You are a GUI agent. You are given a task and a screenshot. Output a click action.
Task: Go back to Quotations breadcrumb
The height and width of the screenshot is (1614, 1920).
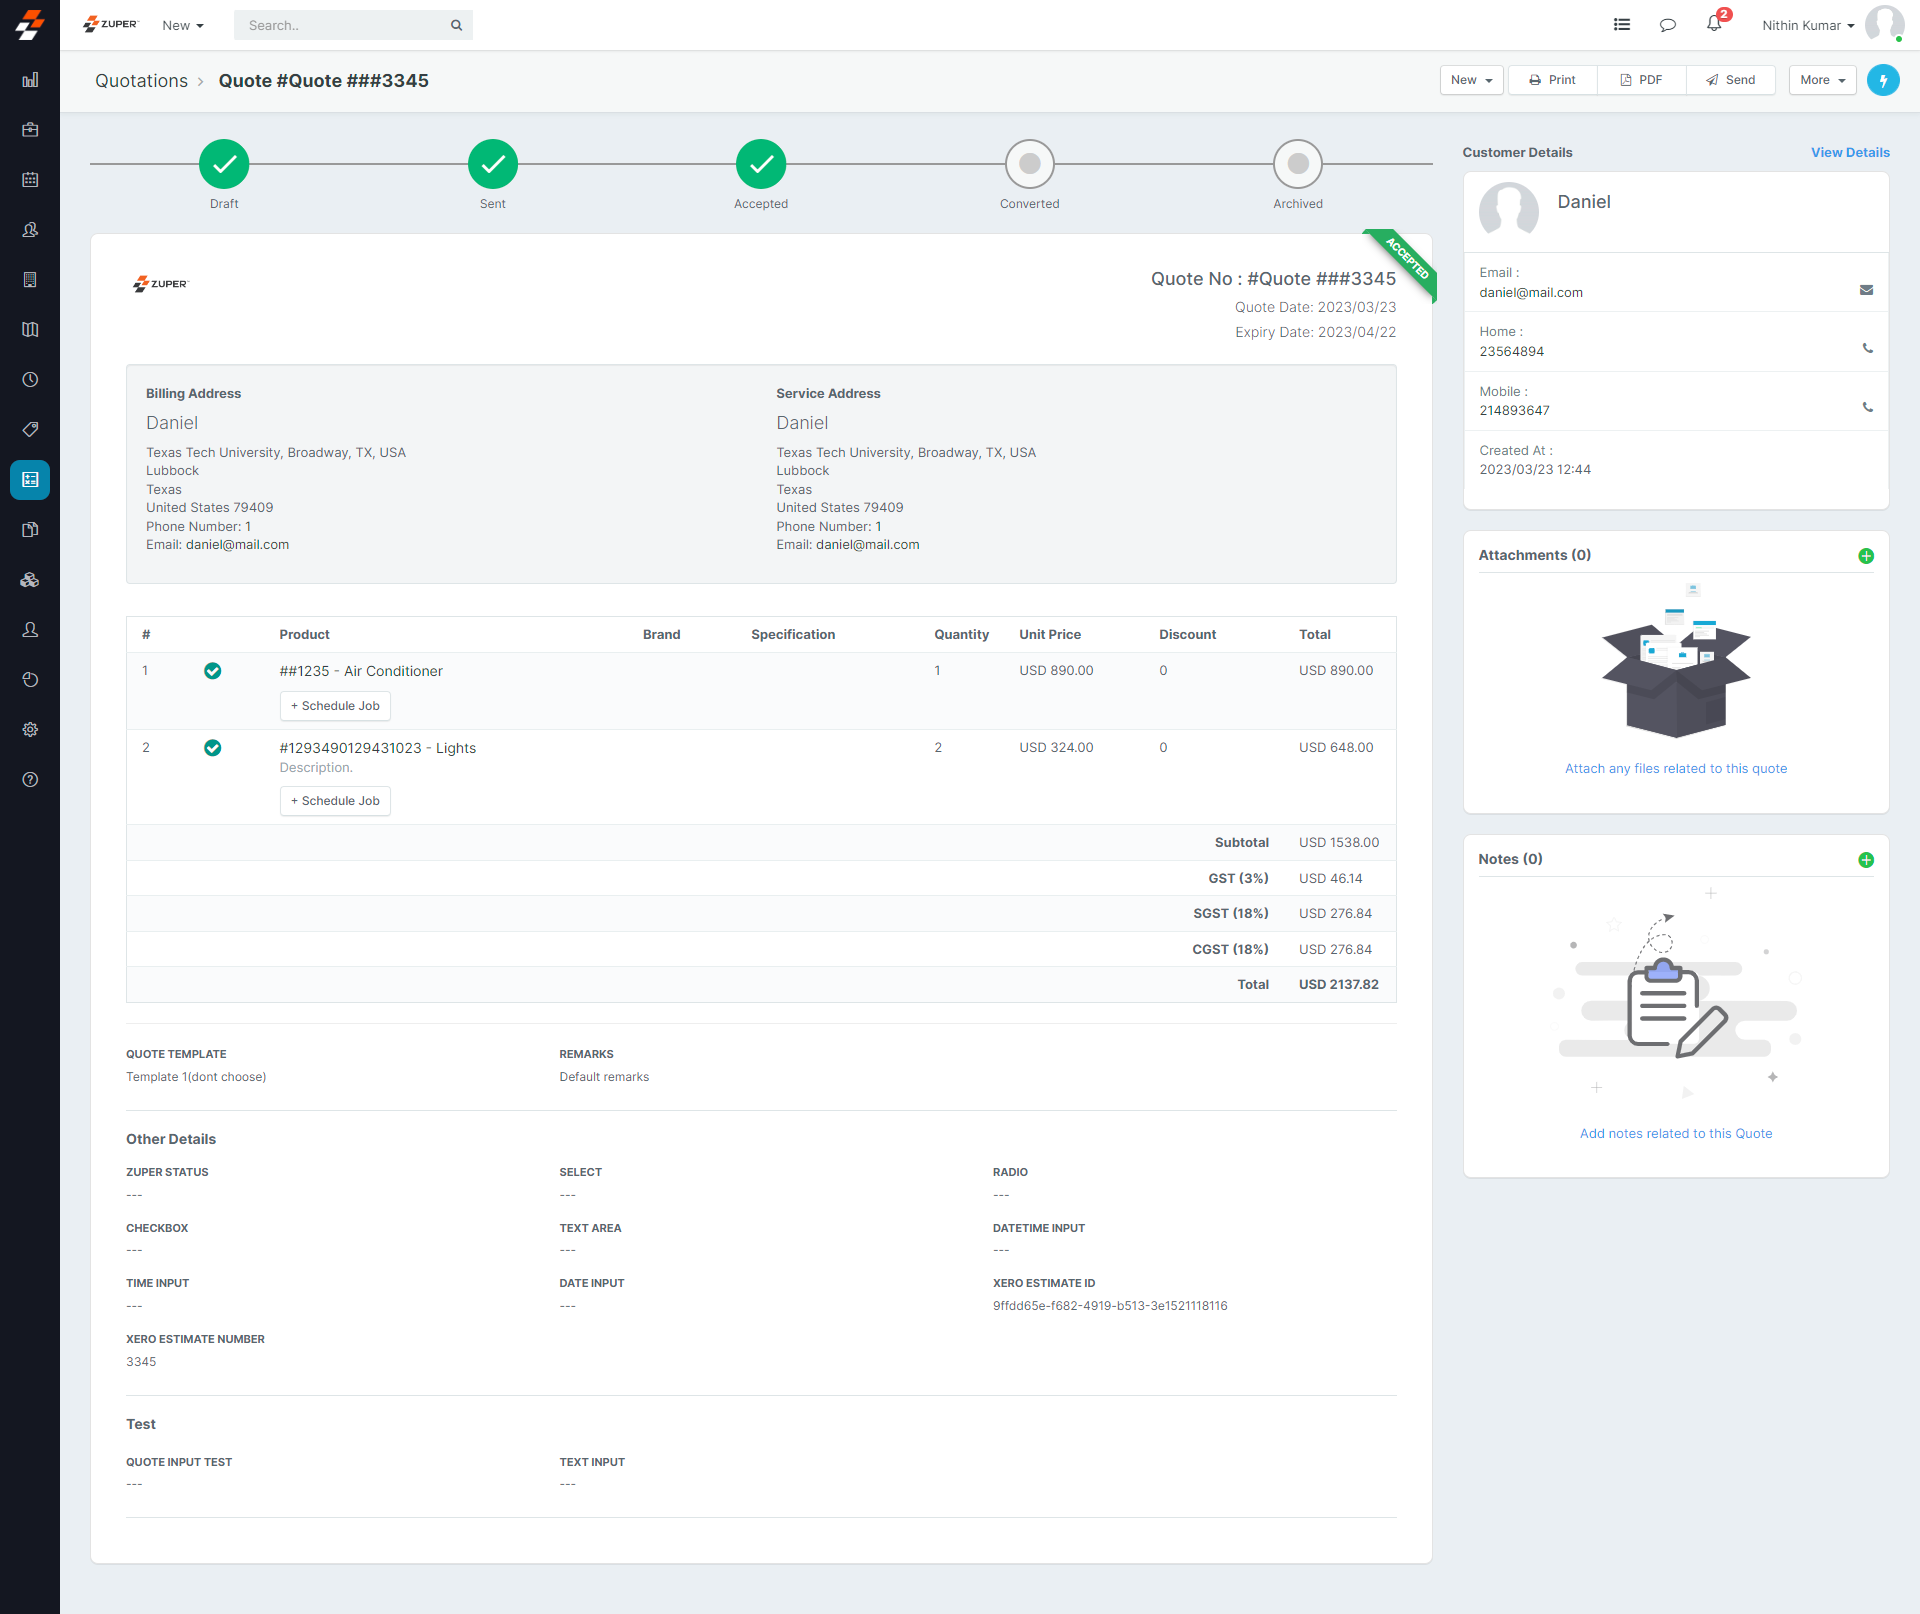tap(141, 81)
